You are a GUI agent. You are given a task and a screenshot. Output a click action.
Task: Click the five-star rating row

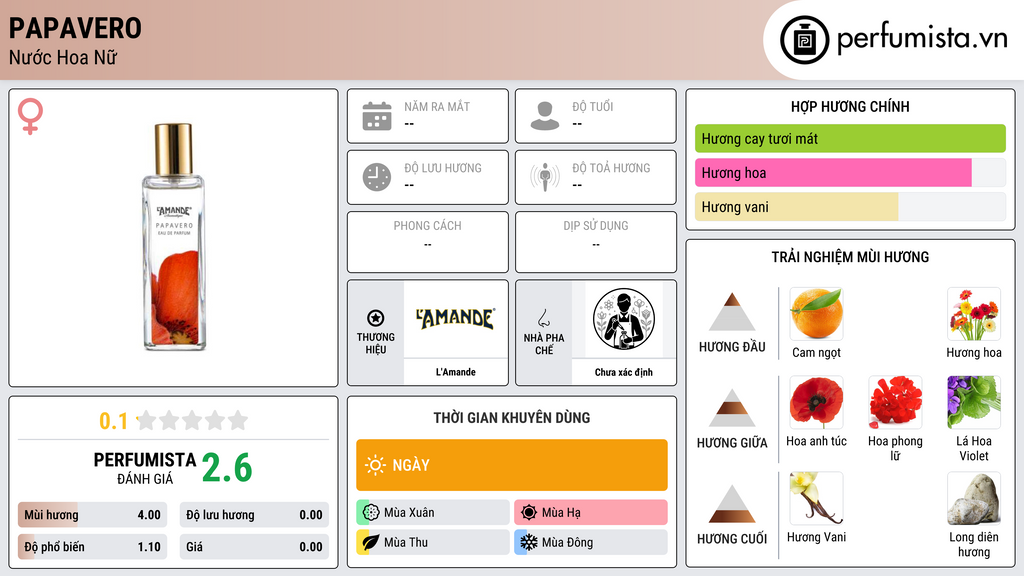(x=192, y=420)
